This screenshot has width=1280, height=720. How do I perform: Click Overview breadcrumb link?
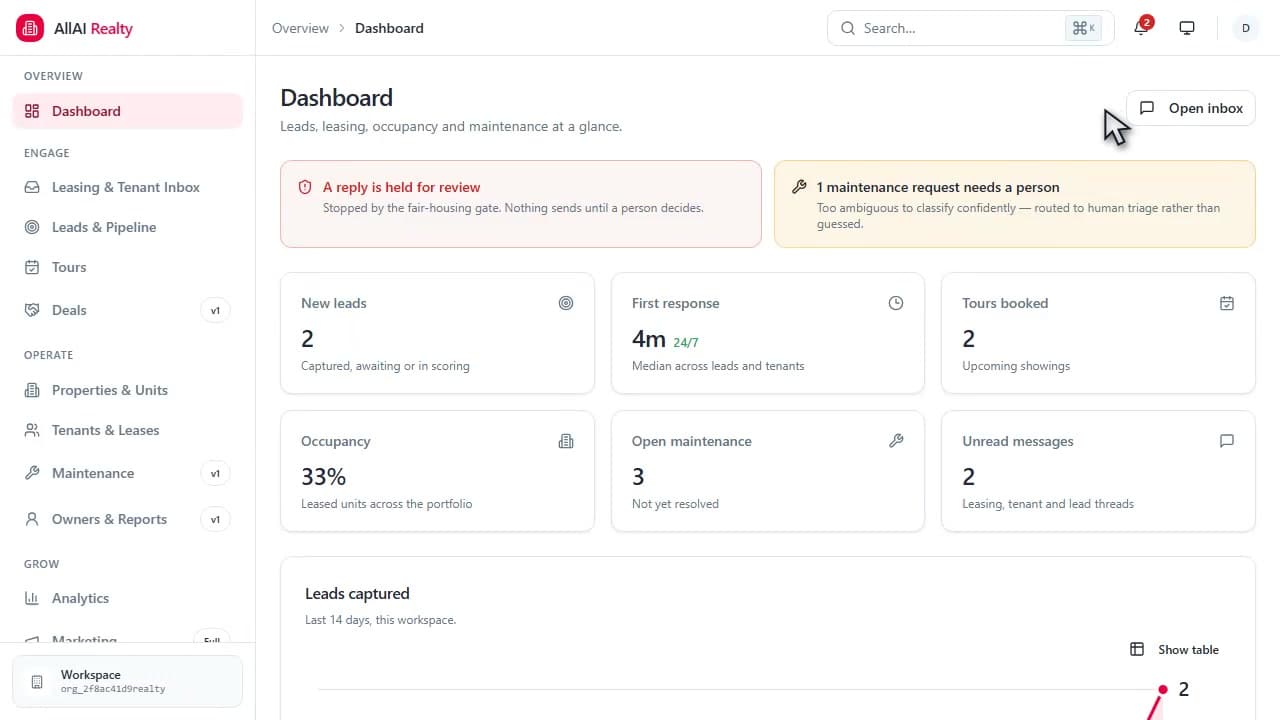(x=300, y=28)
